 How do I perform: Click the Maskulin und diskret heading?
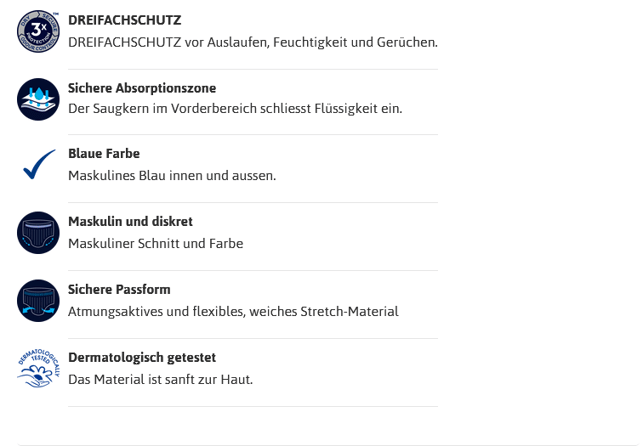(x=130, y=221)
